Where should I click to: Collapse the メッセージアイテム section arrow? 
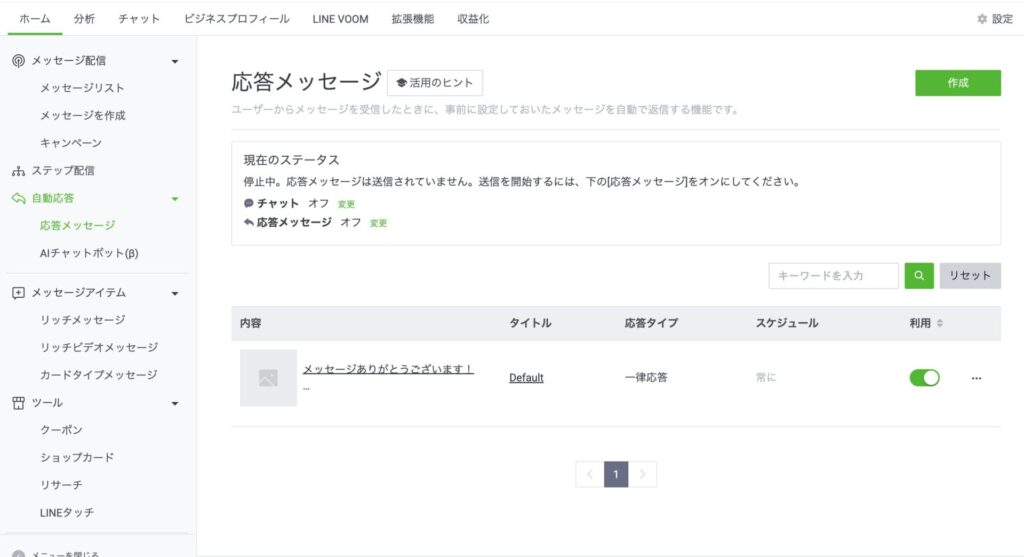click(175, 294)
